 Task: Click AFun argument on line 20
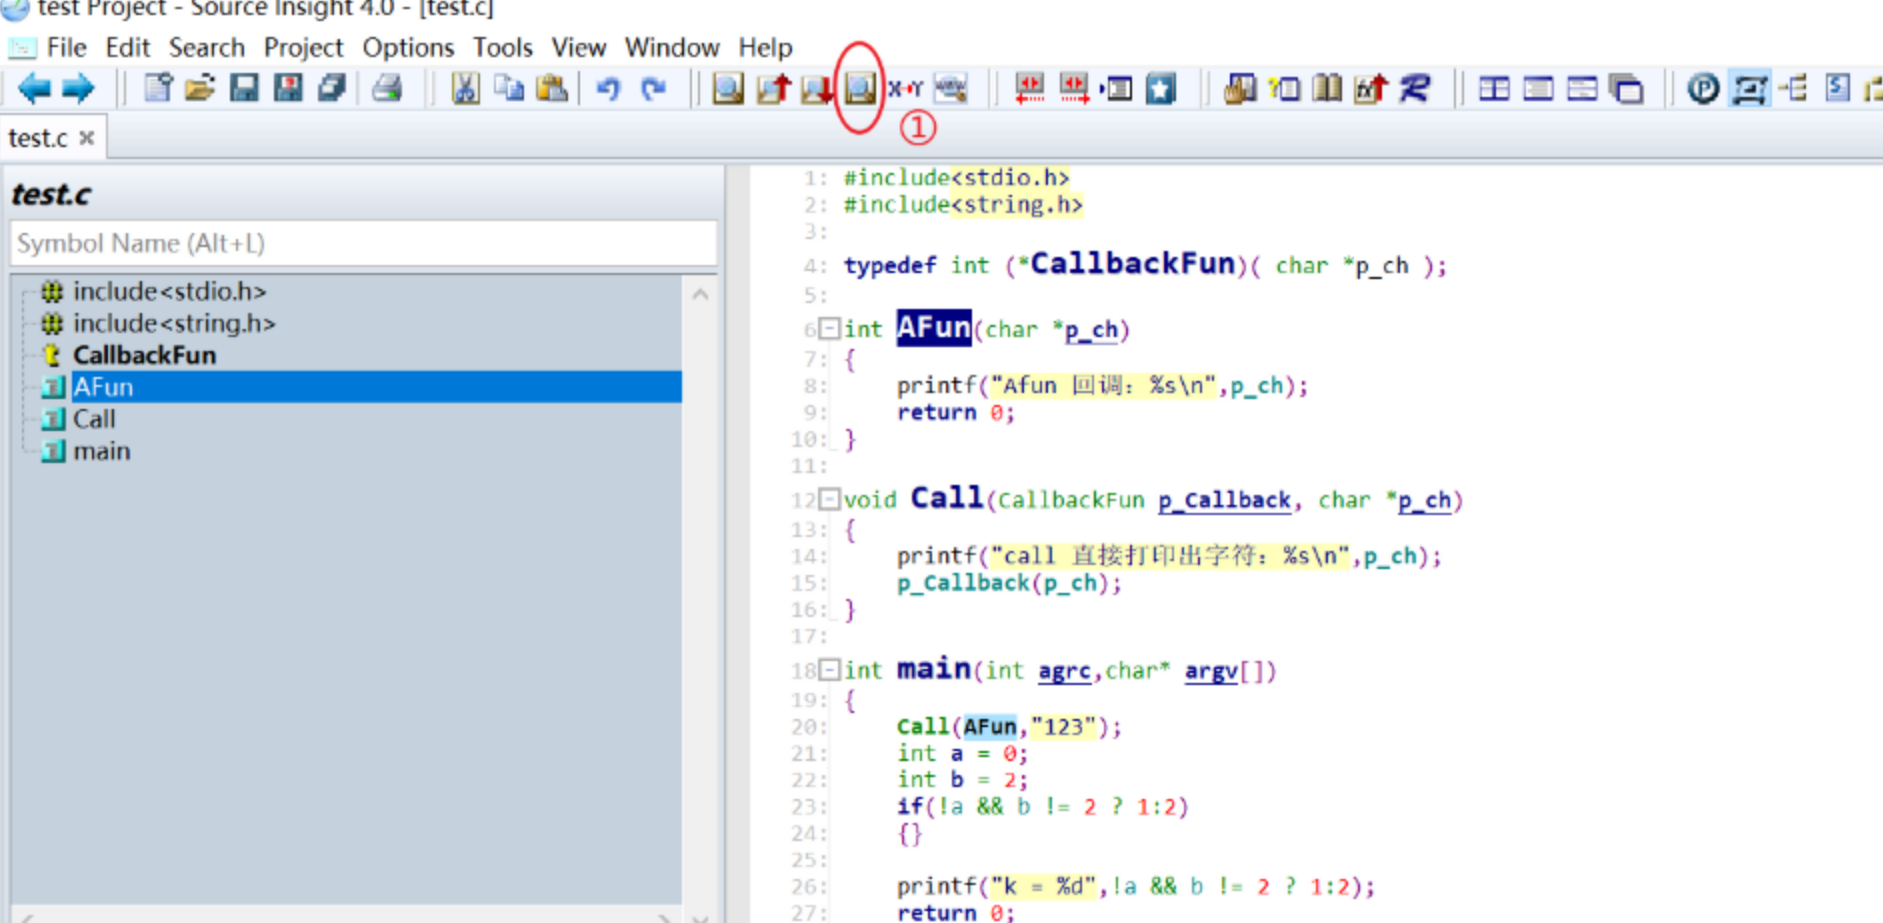[990, 727]
